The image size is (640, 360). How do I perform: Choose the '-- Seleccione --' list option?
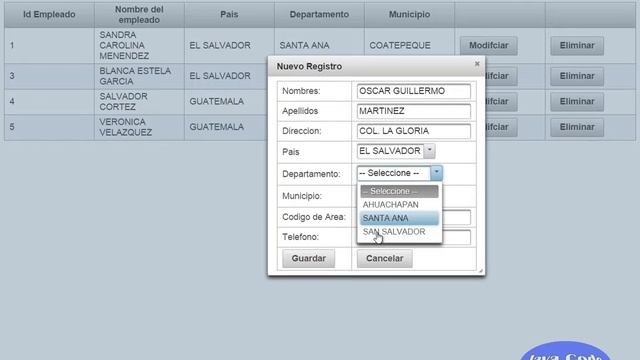pos(399,191)
